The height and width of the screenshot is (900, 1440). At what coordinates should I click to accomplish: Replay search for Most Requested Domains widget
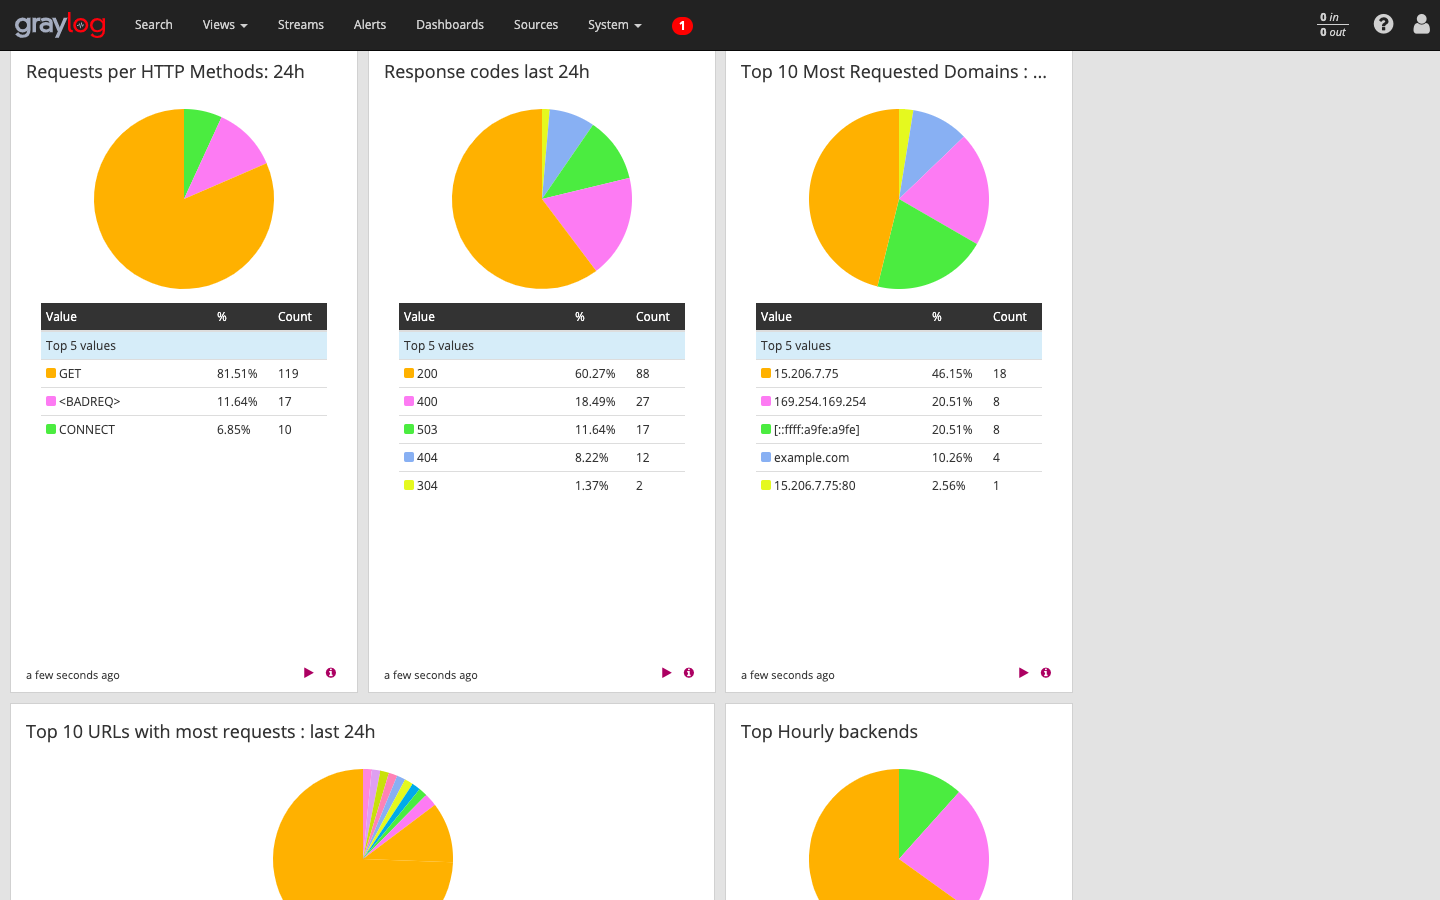coord(1023,673)
